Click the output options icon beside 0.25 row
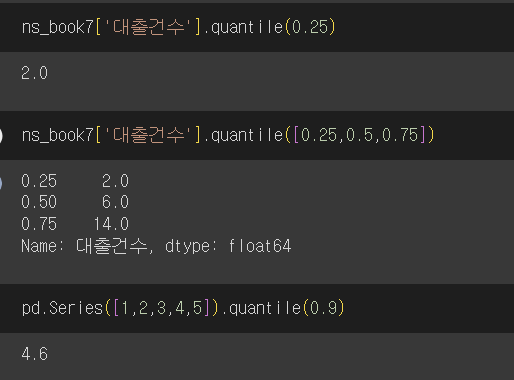This screenshot has width=514, height=380. [x=1, y=183]
